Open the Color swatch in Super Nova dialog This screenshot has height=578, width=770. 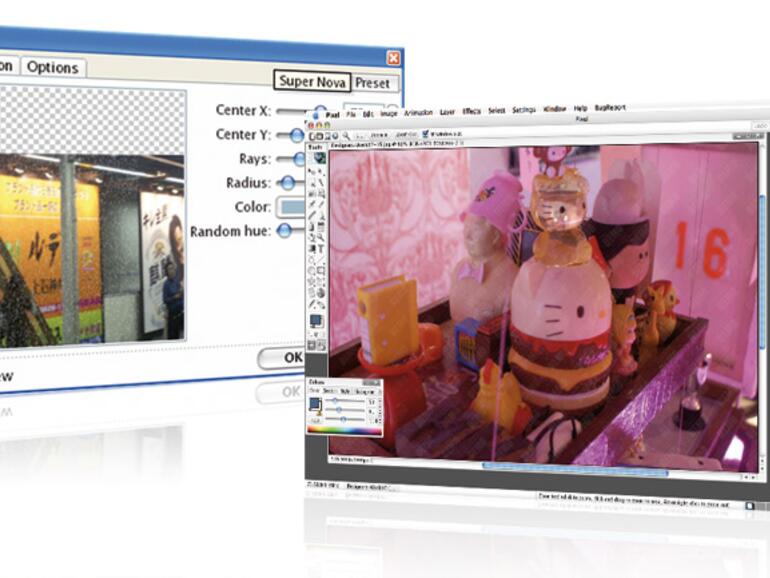[292, 207]
